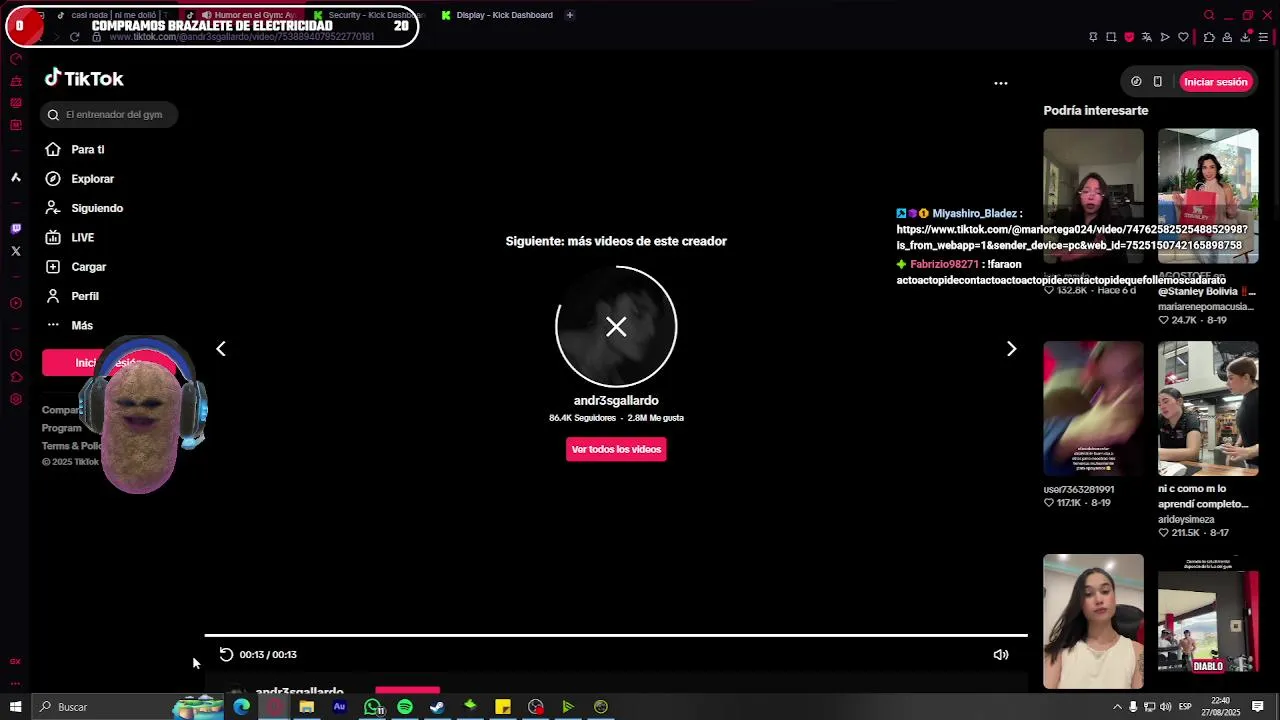This screenshot has height=720, width=1280.
Task: Click the TikTok logo
Action: pos(84,79)
